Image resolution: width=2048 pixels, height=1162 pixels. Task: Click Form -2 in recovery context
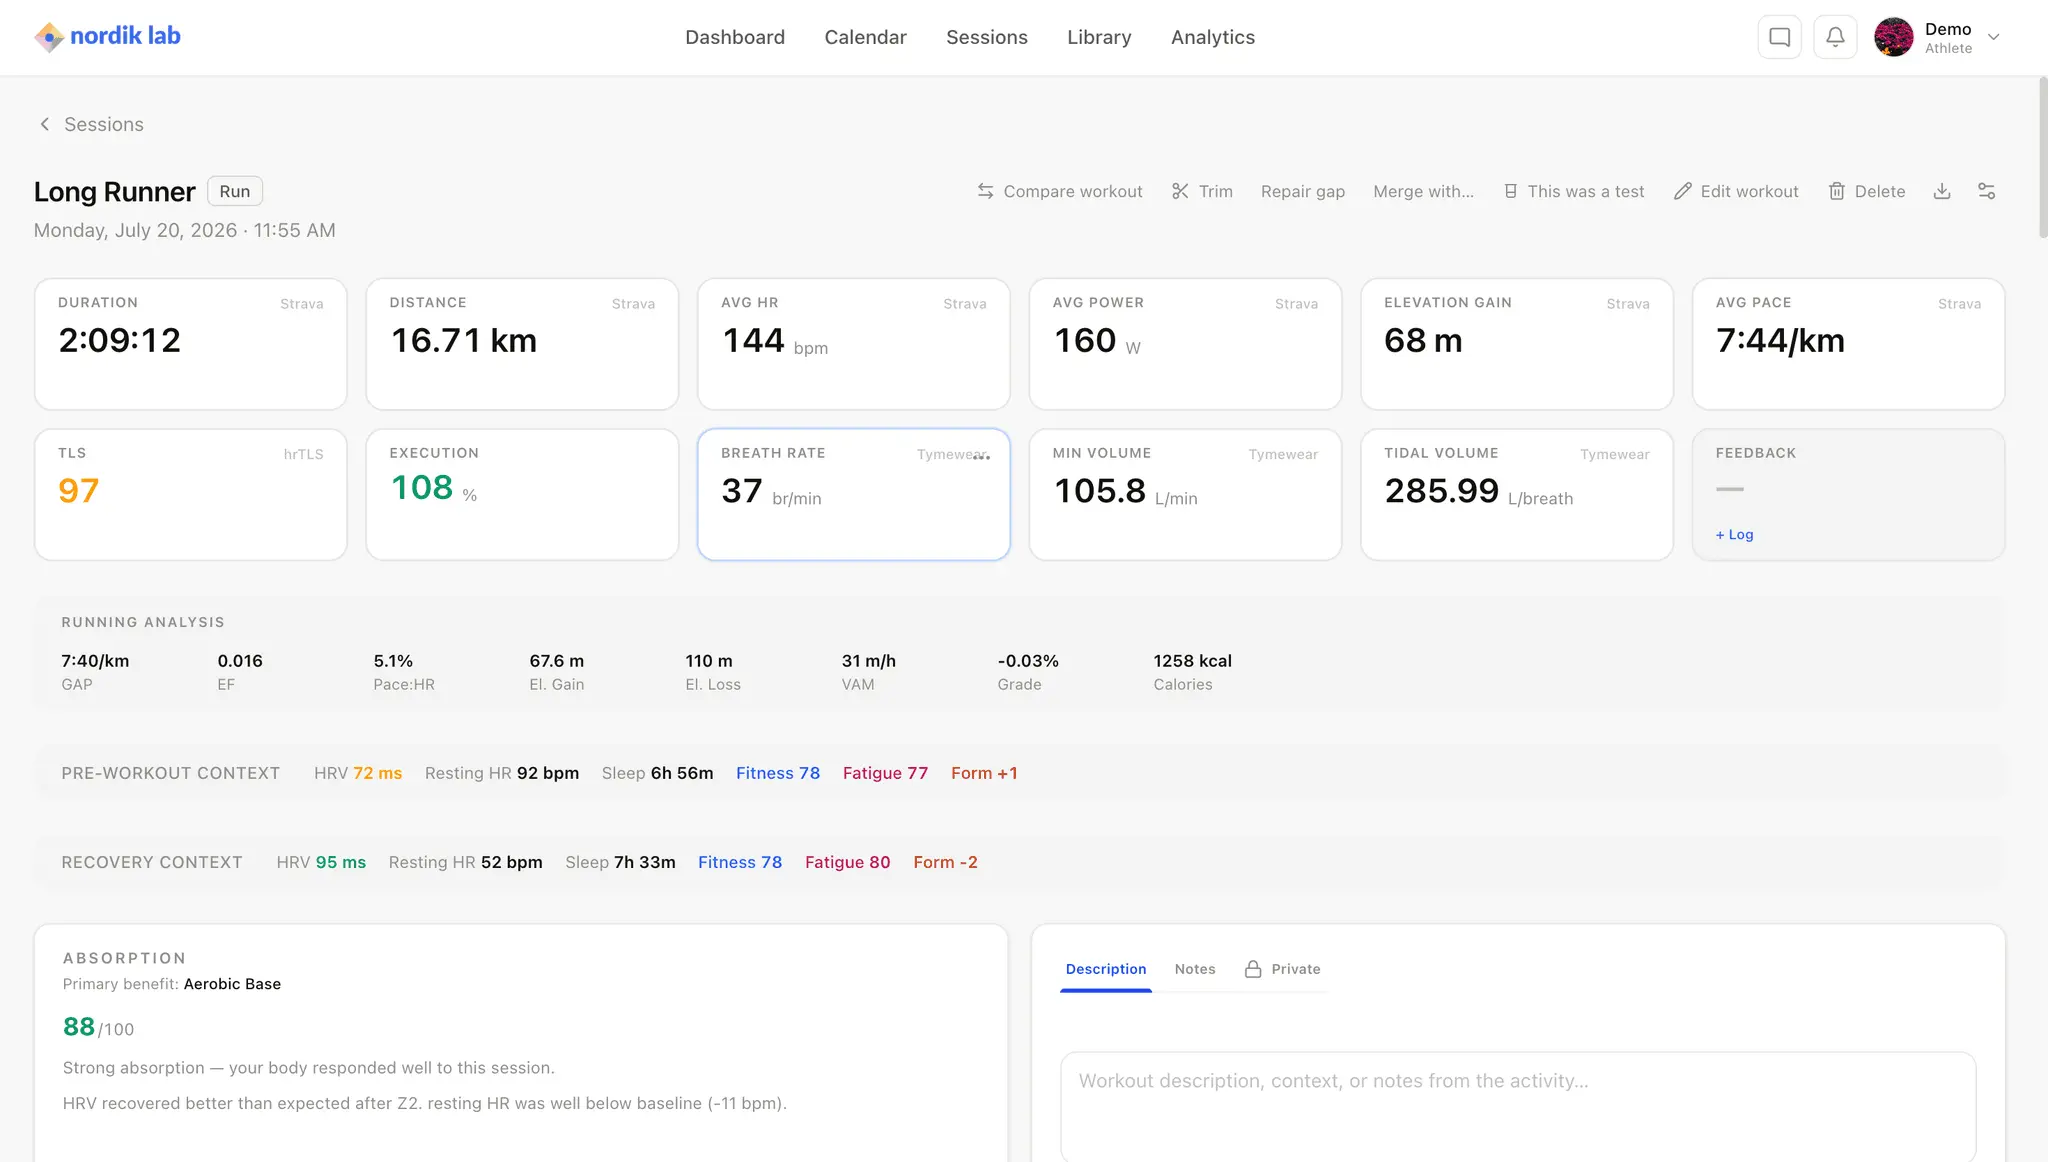[x=945, y=862]
